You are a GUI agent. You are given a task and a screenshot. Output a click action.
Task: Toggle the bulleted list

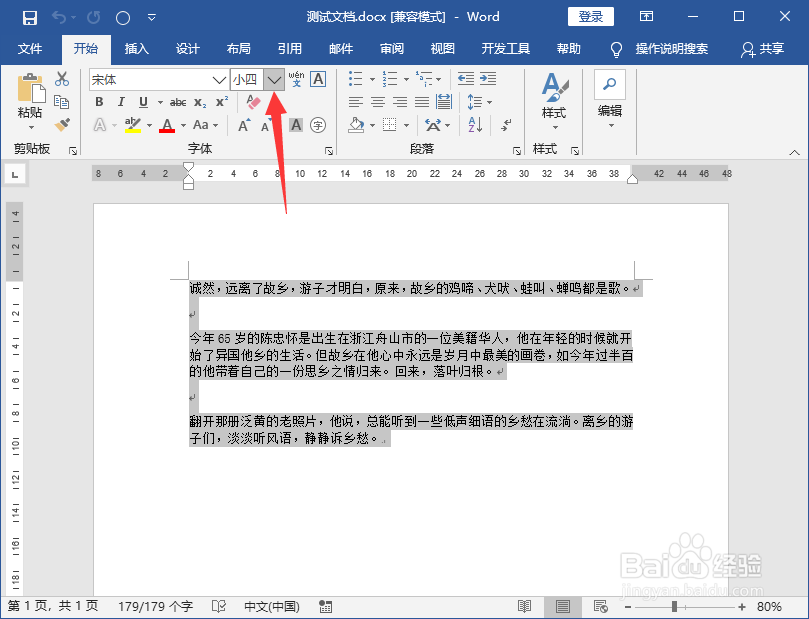point(355,78)
